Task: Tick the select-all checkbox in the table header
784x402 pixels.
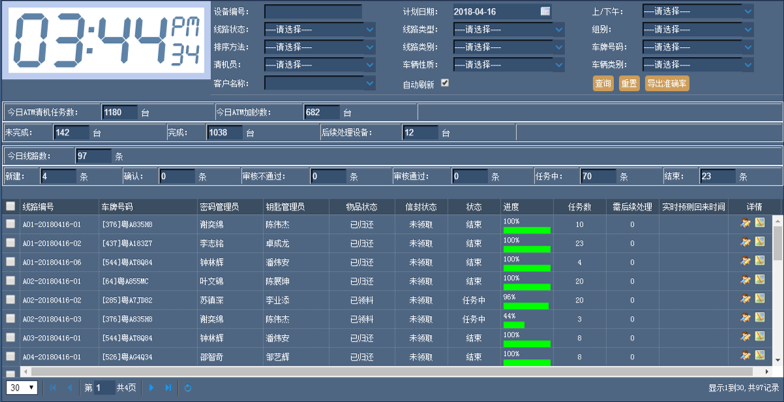Action: click(11, 206)
